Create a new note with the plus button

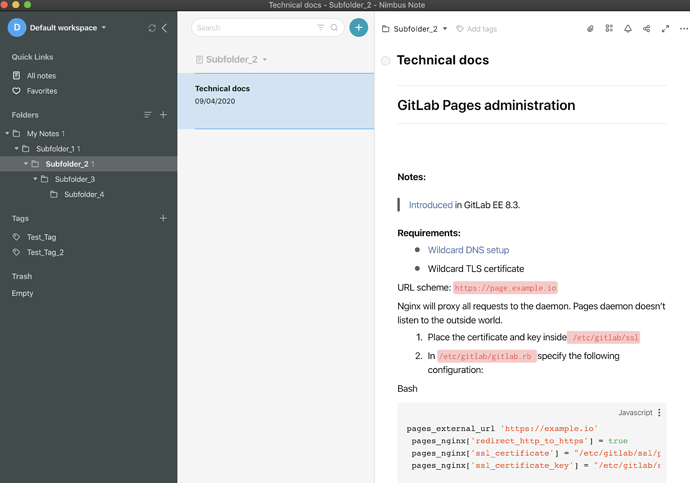click(x=359, y=28)
